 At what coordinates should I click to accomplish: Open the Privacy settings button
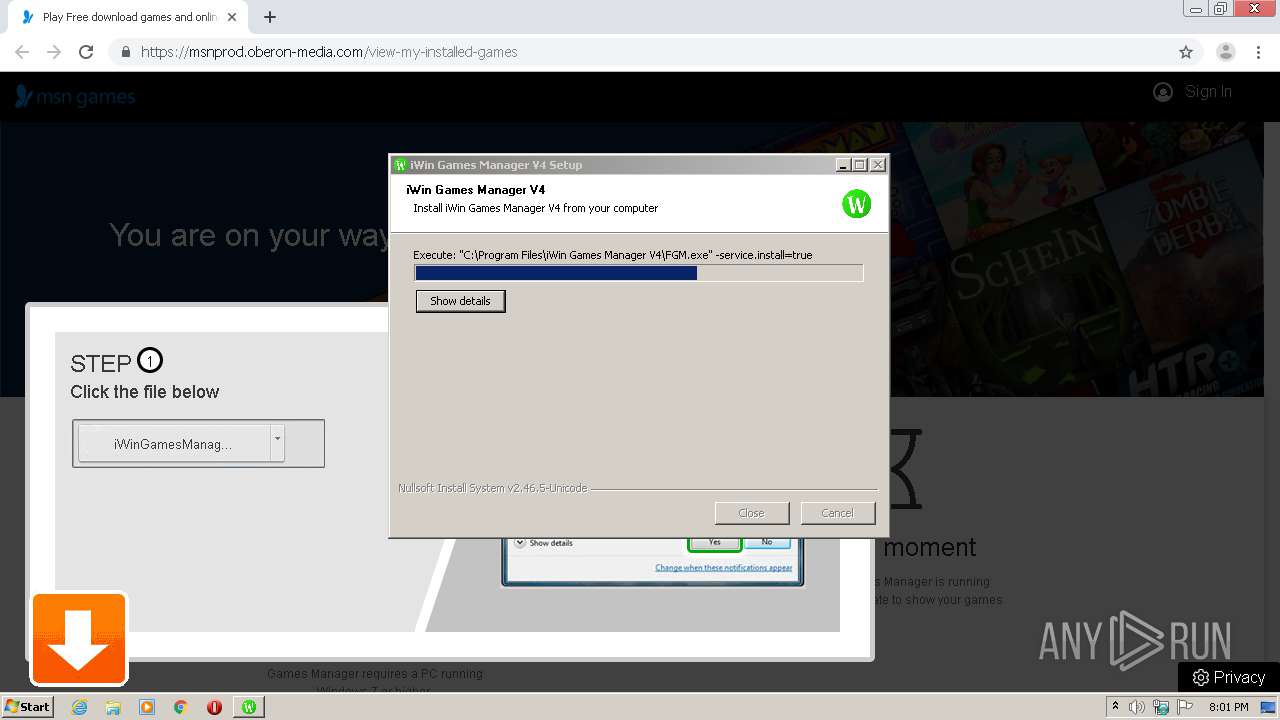pyautogui.click(x=1229, y=677)
